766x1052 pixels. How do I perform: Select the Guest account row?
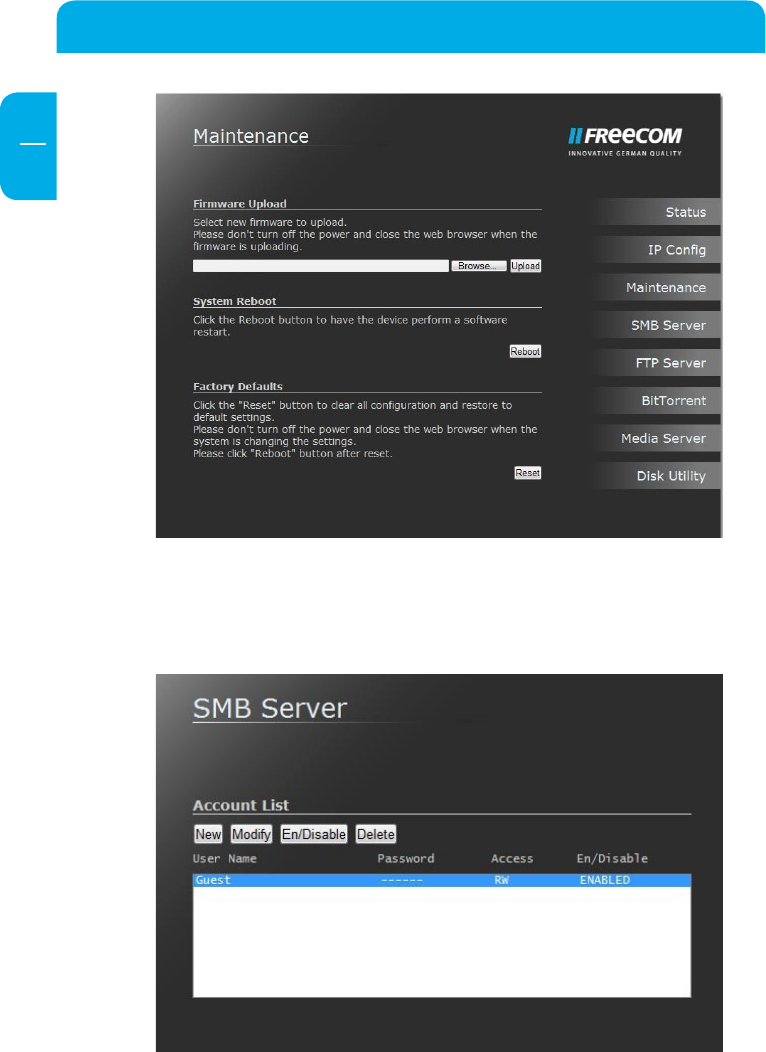tap(441, 880)
